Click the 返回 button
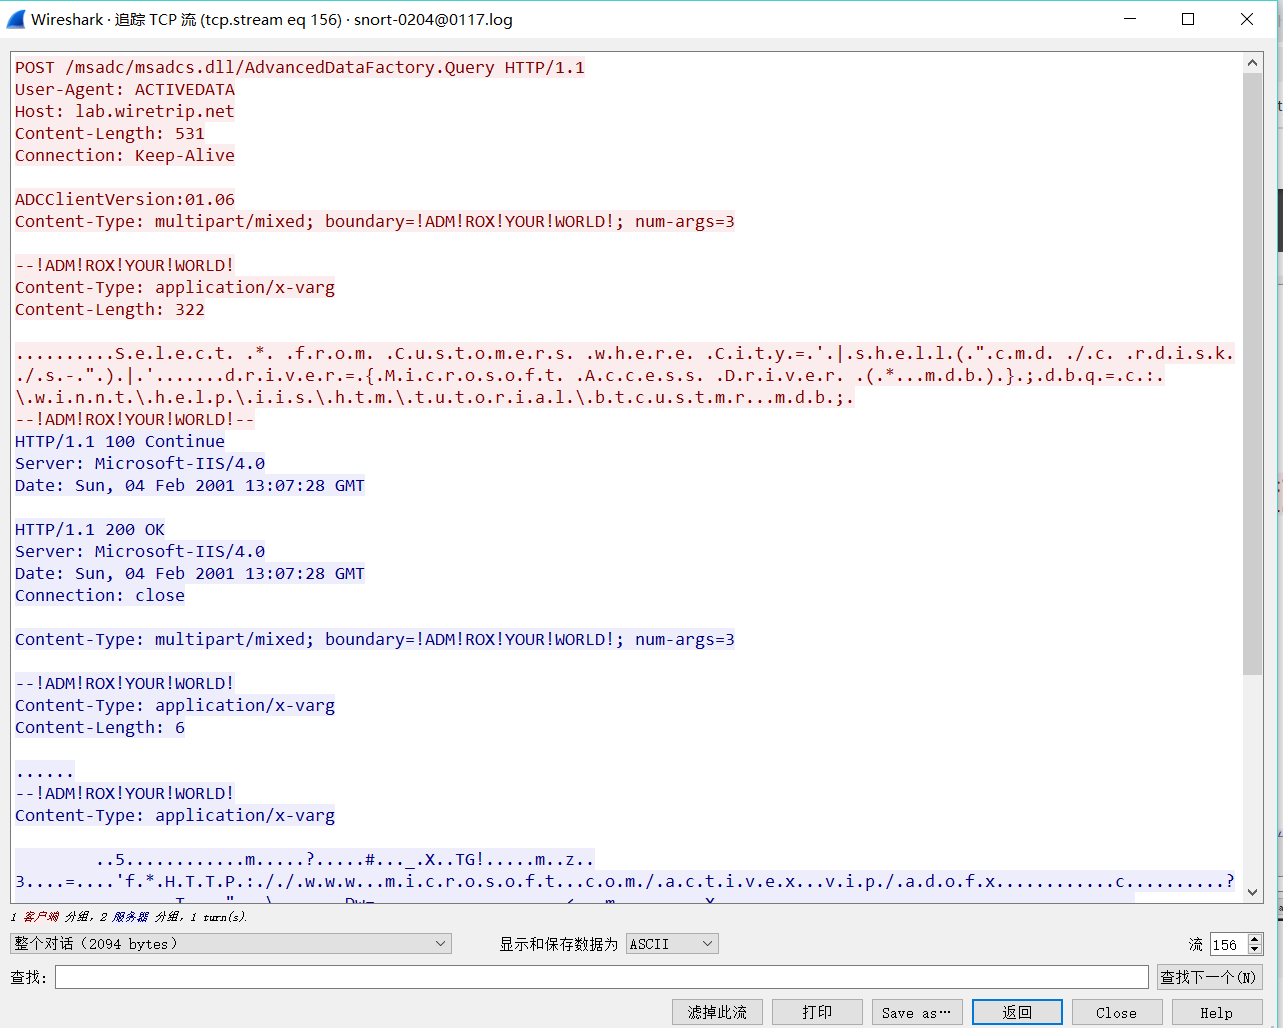The width and height of the screenshot is (1283, 1028). pos(1017,1012)
